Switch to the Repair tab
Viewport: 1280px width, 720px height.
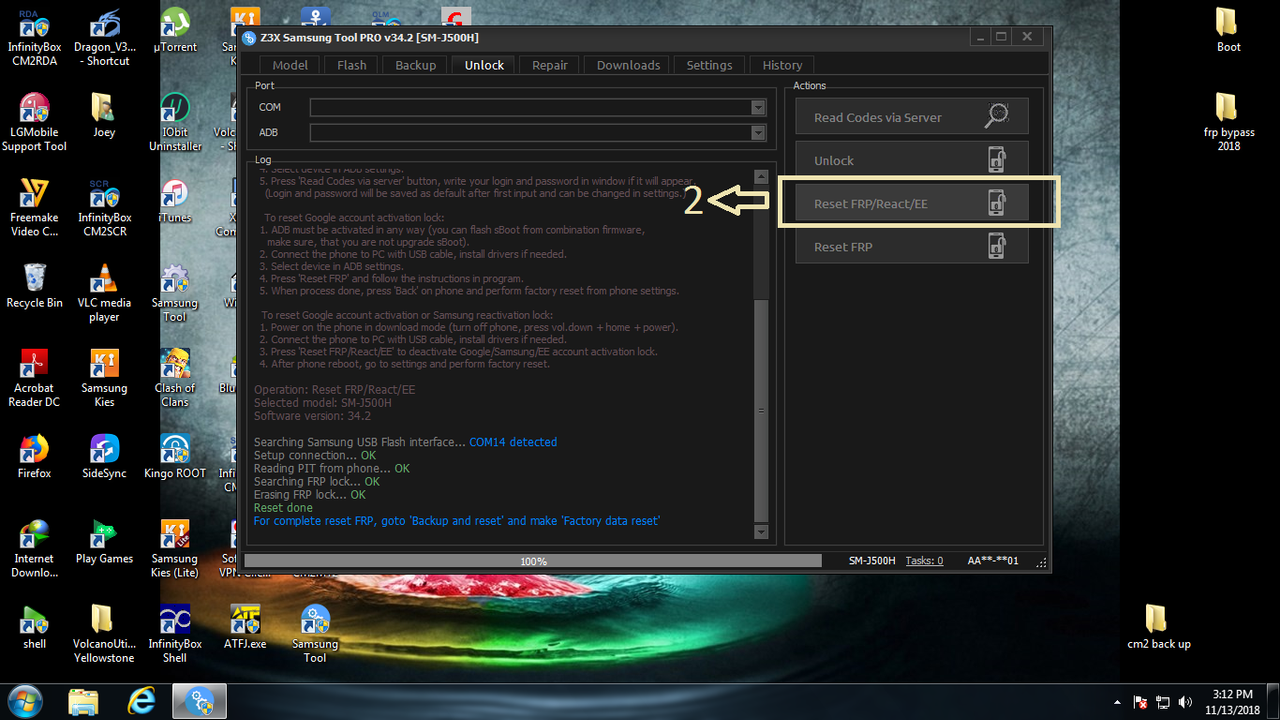pyautogui.click(x=549, y=65)
